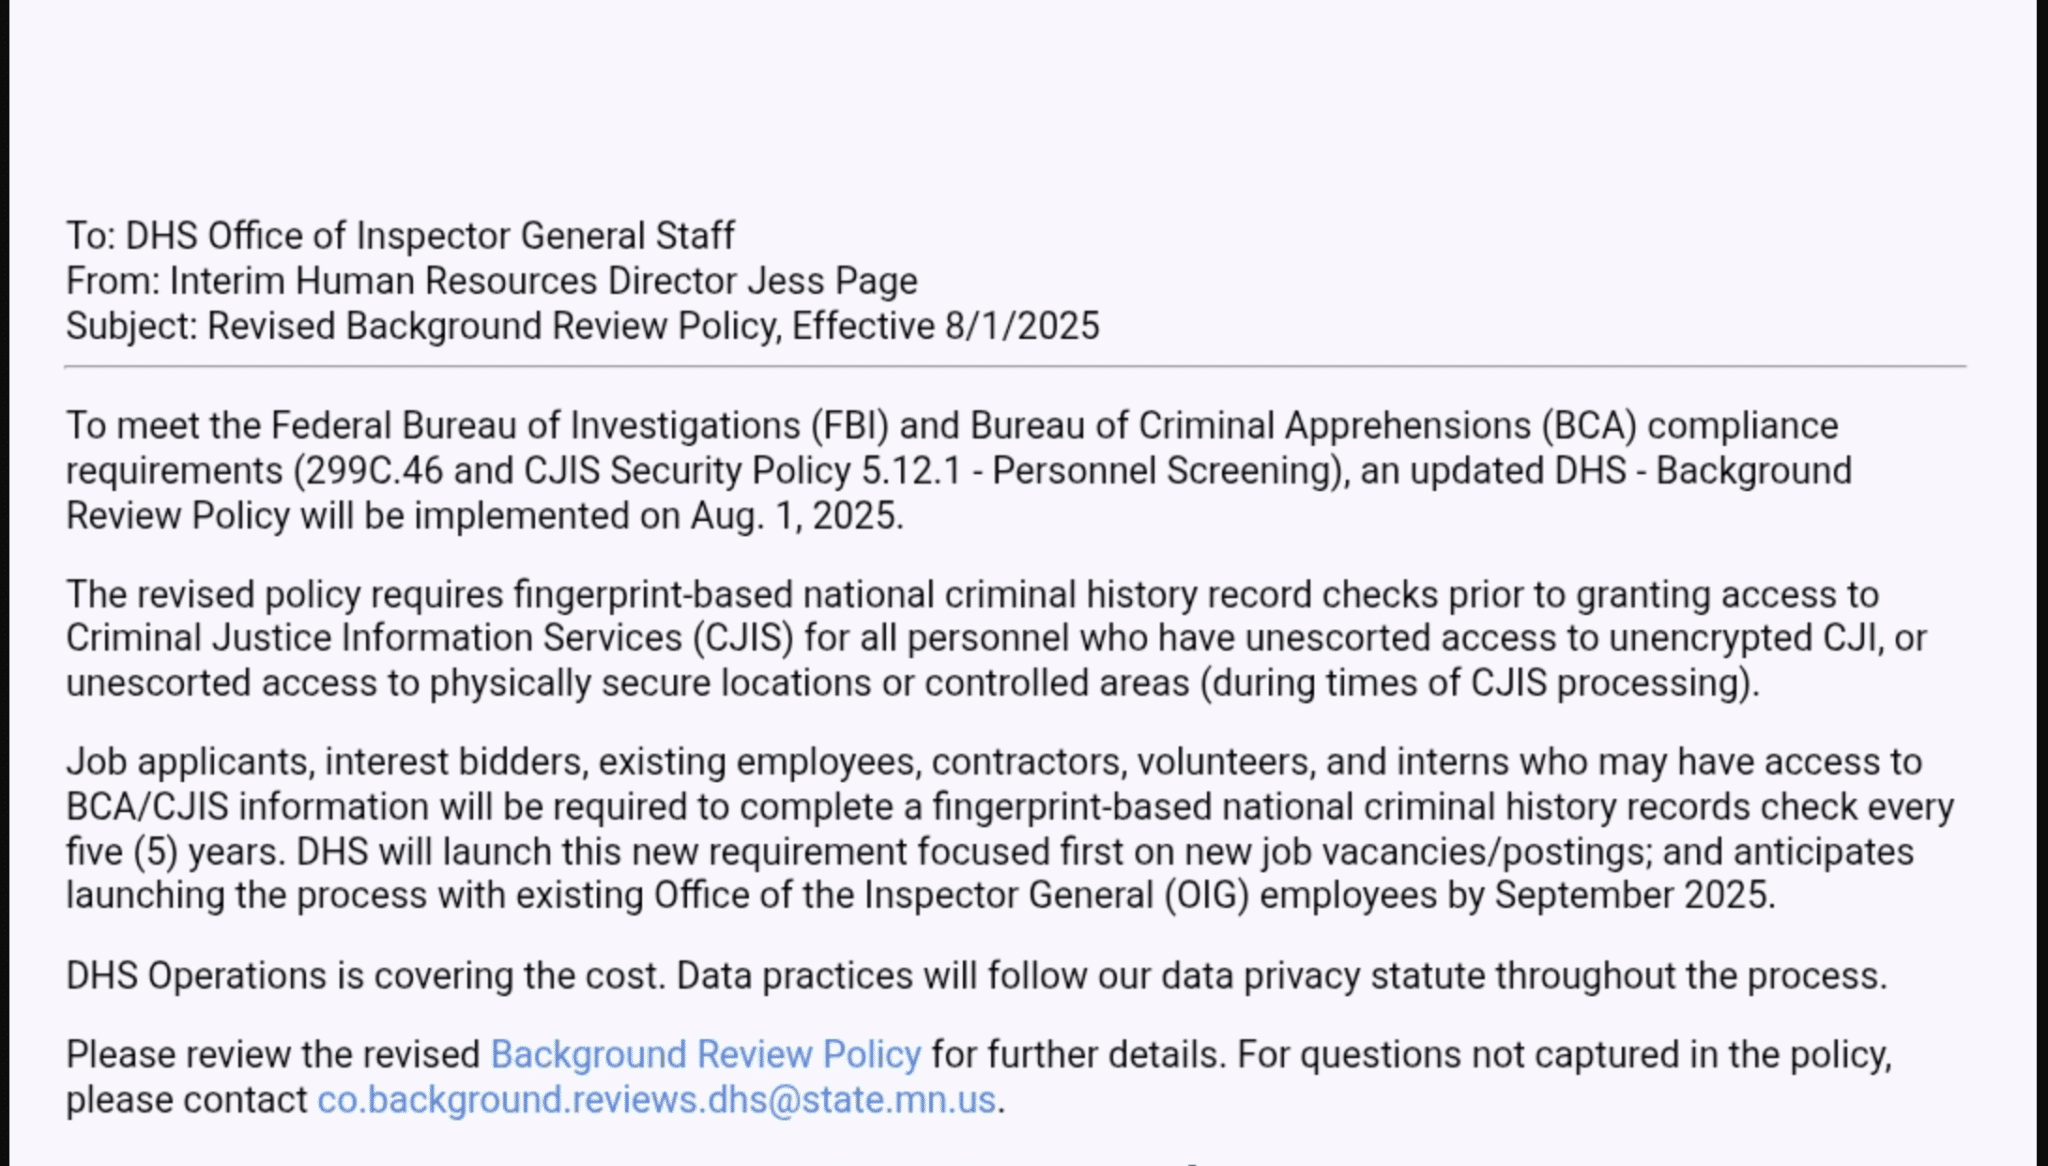This screenshot has width=2048, height=1166.
Task: Click the "Job applicants, interest bidders" text
Action: tap(324, 762)
